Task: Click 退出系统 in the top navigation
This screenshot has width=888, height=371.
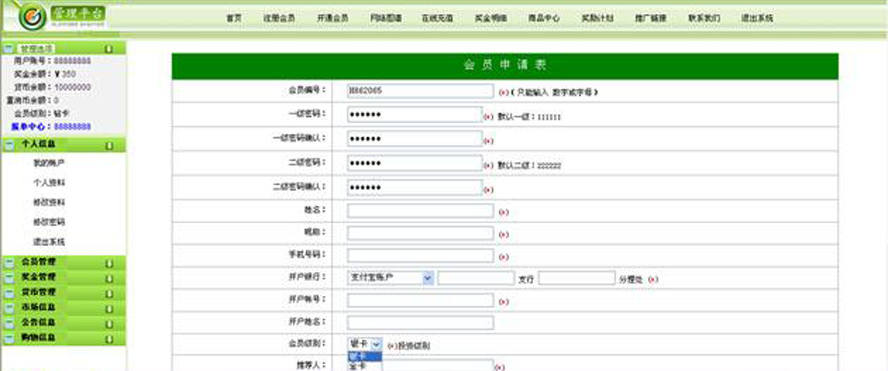Action: click(x=757, y=18)
